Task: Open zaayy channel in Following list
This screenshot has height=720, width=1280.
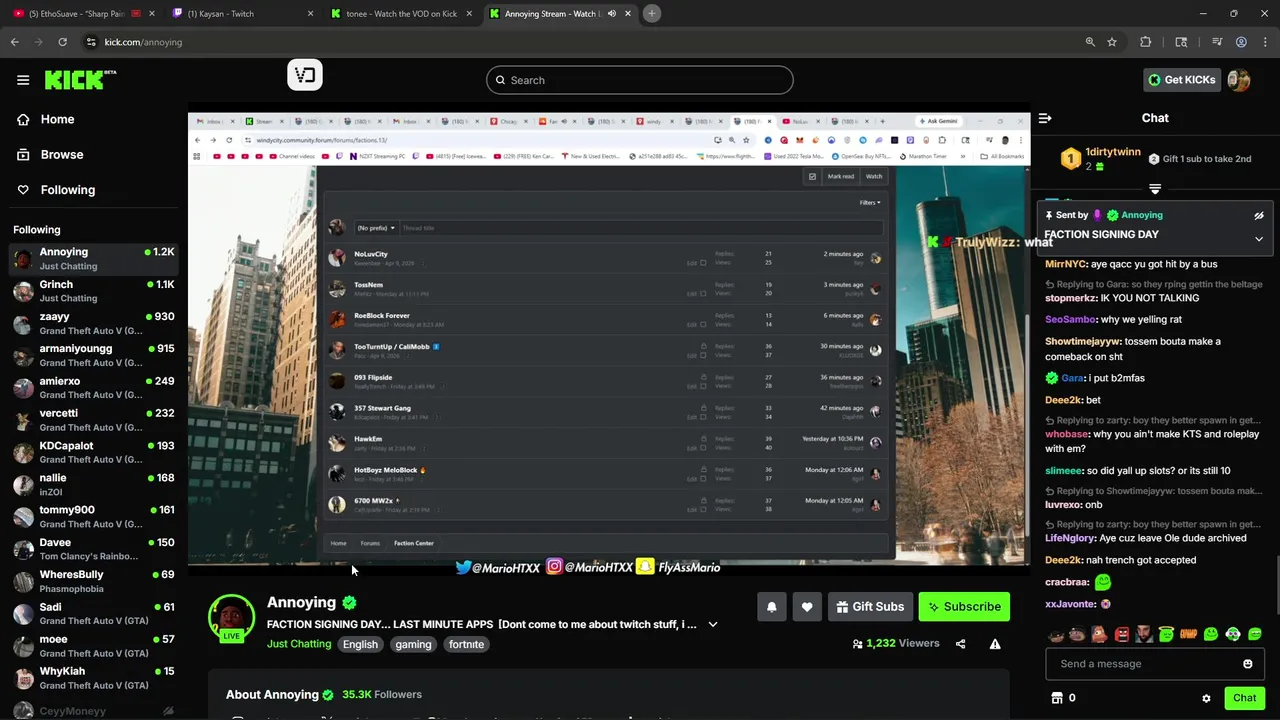Action: tap(94, 323)
